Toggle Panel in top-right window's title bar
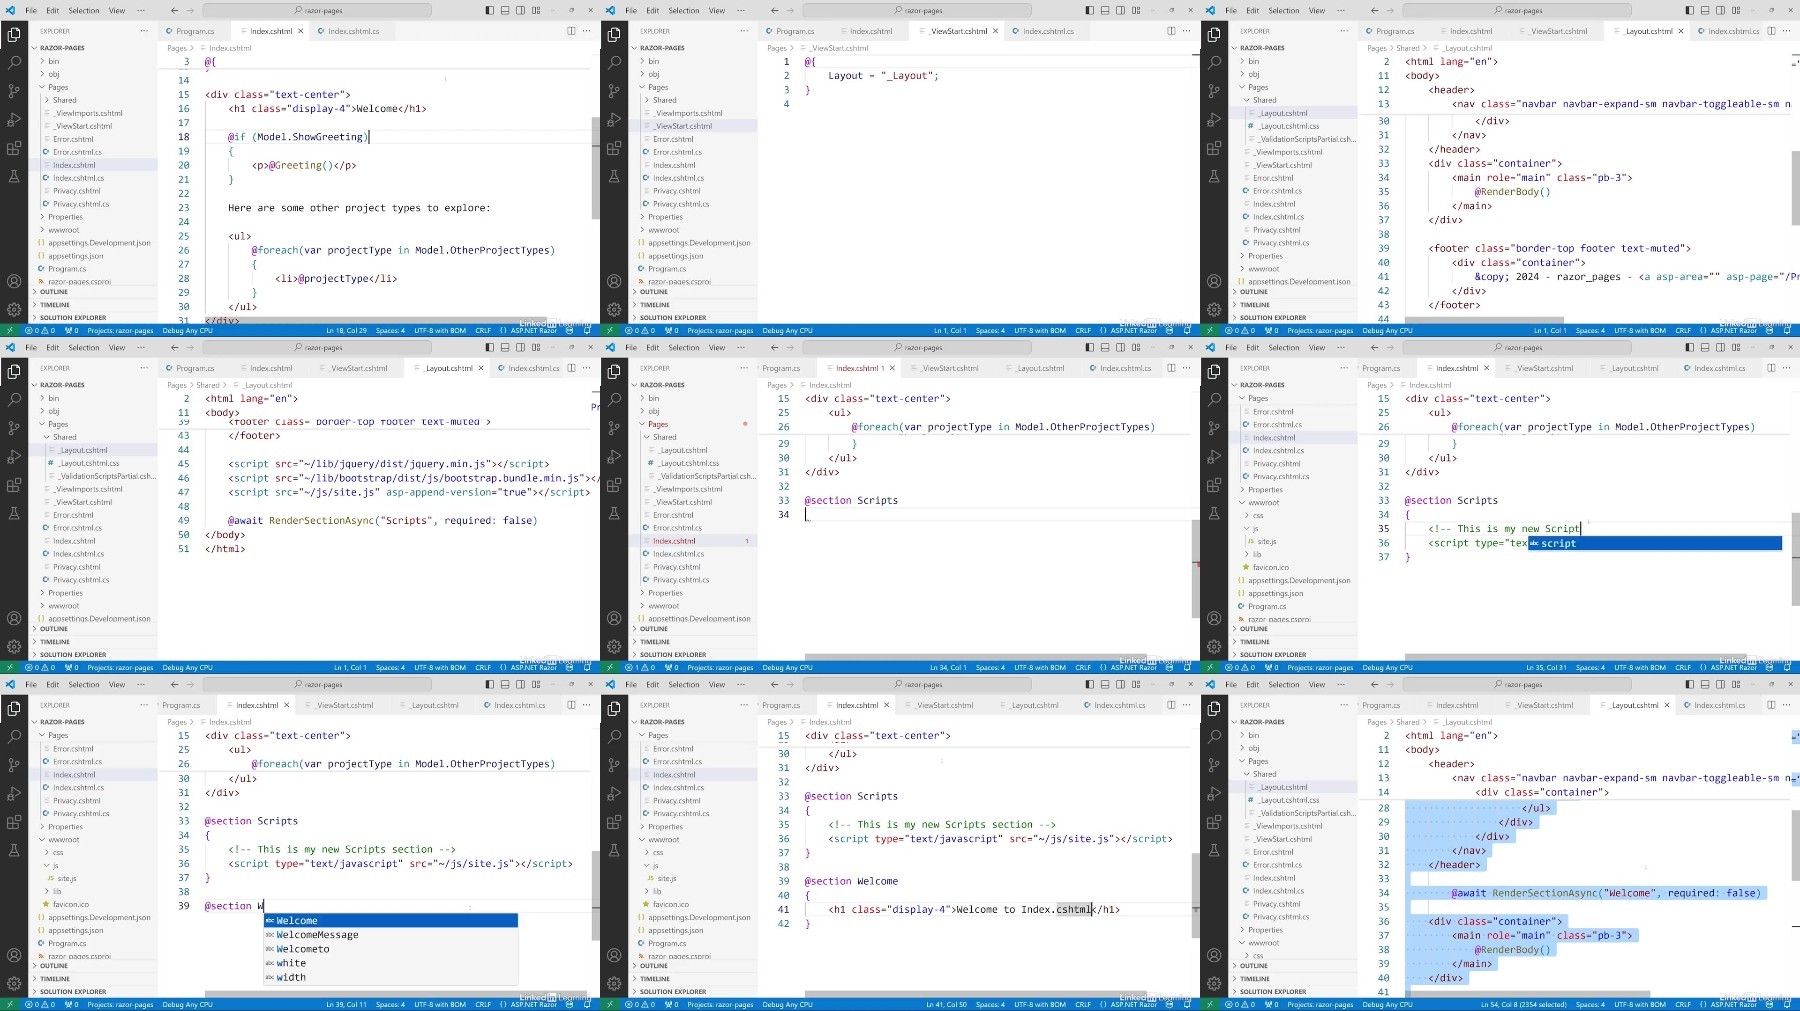Screen dimensions: 1800x1011 [x=1705, y=10]
